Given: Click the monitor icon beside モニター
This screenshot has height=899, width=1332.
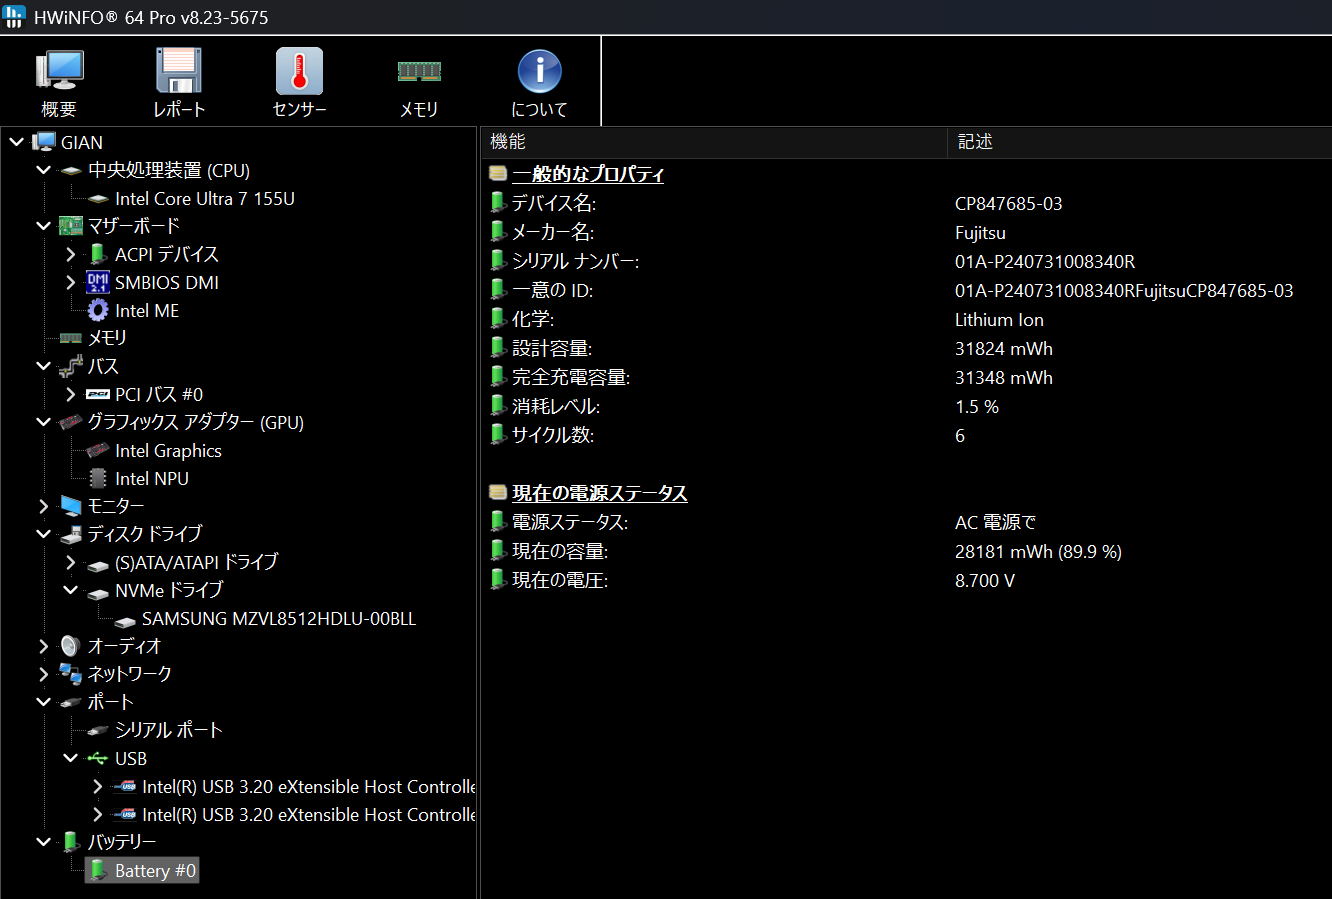Looking at the screenshot, I should pos(71,506).
